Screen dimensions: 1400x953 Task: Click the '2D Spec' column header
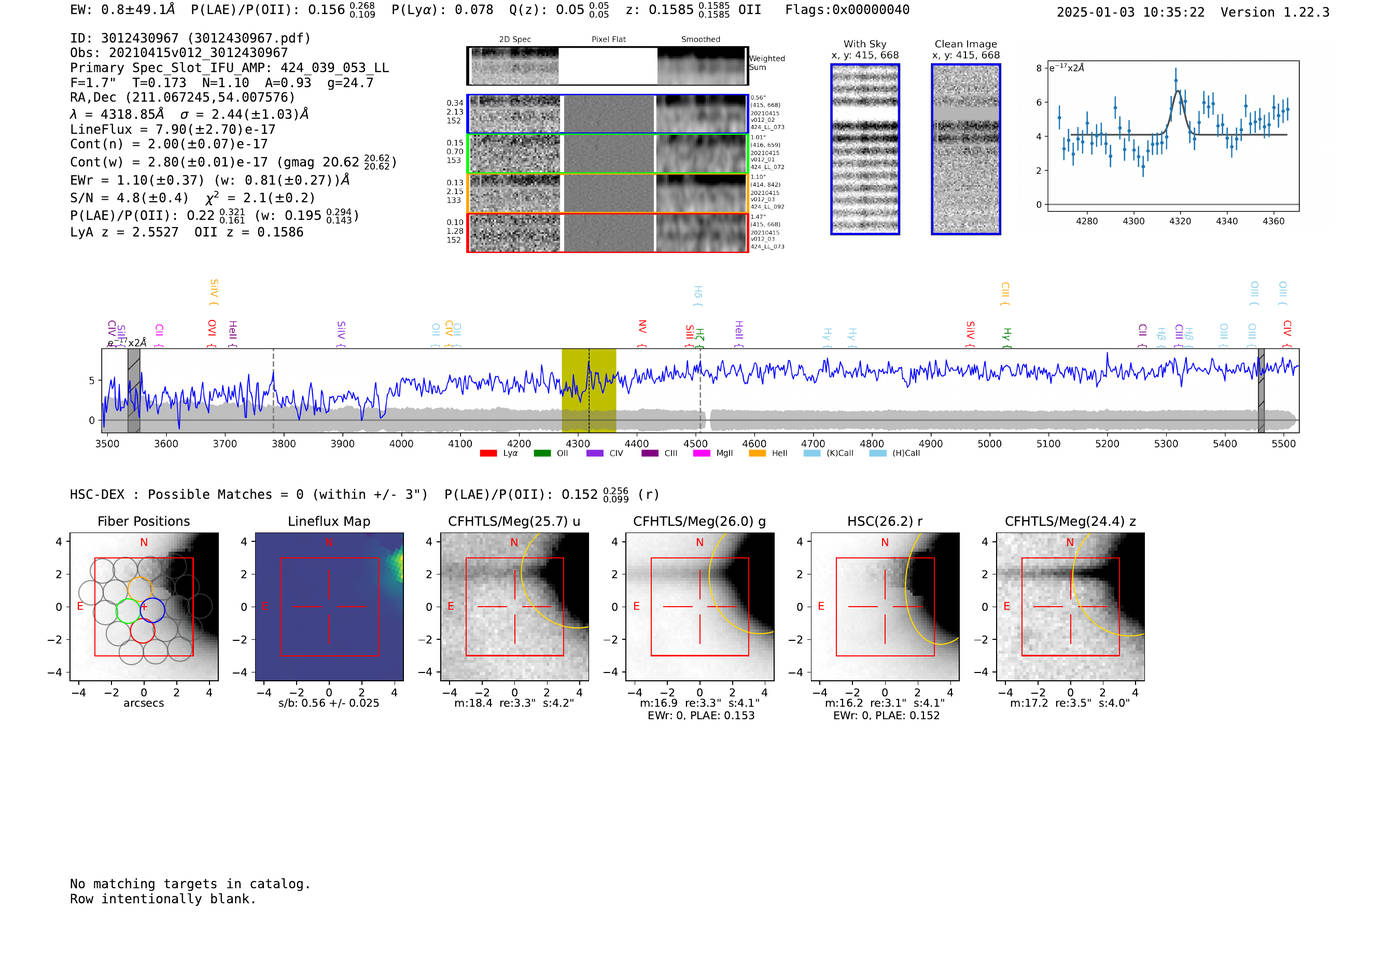click(x=515, y=40)
